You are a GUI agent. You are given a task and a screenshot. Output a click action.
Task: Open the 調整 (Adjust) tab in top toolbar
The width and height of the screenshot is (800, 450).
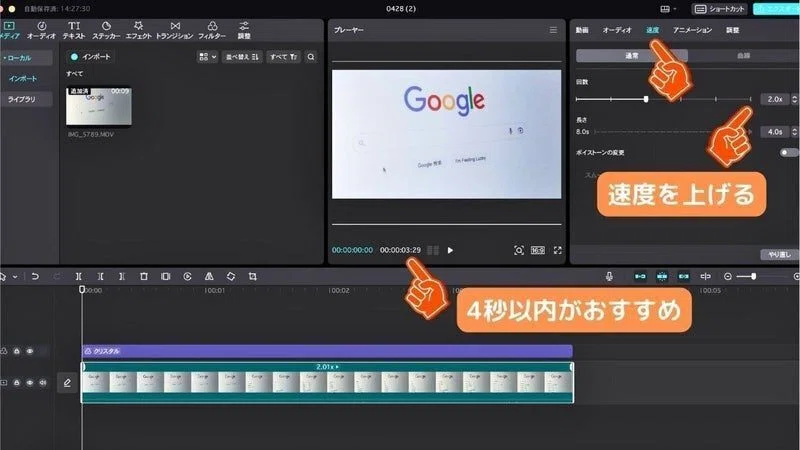(244, 30)
